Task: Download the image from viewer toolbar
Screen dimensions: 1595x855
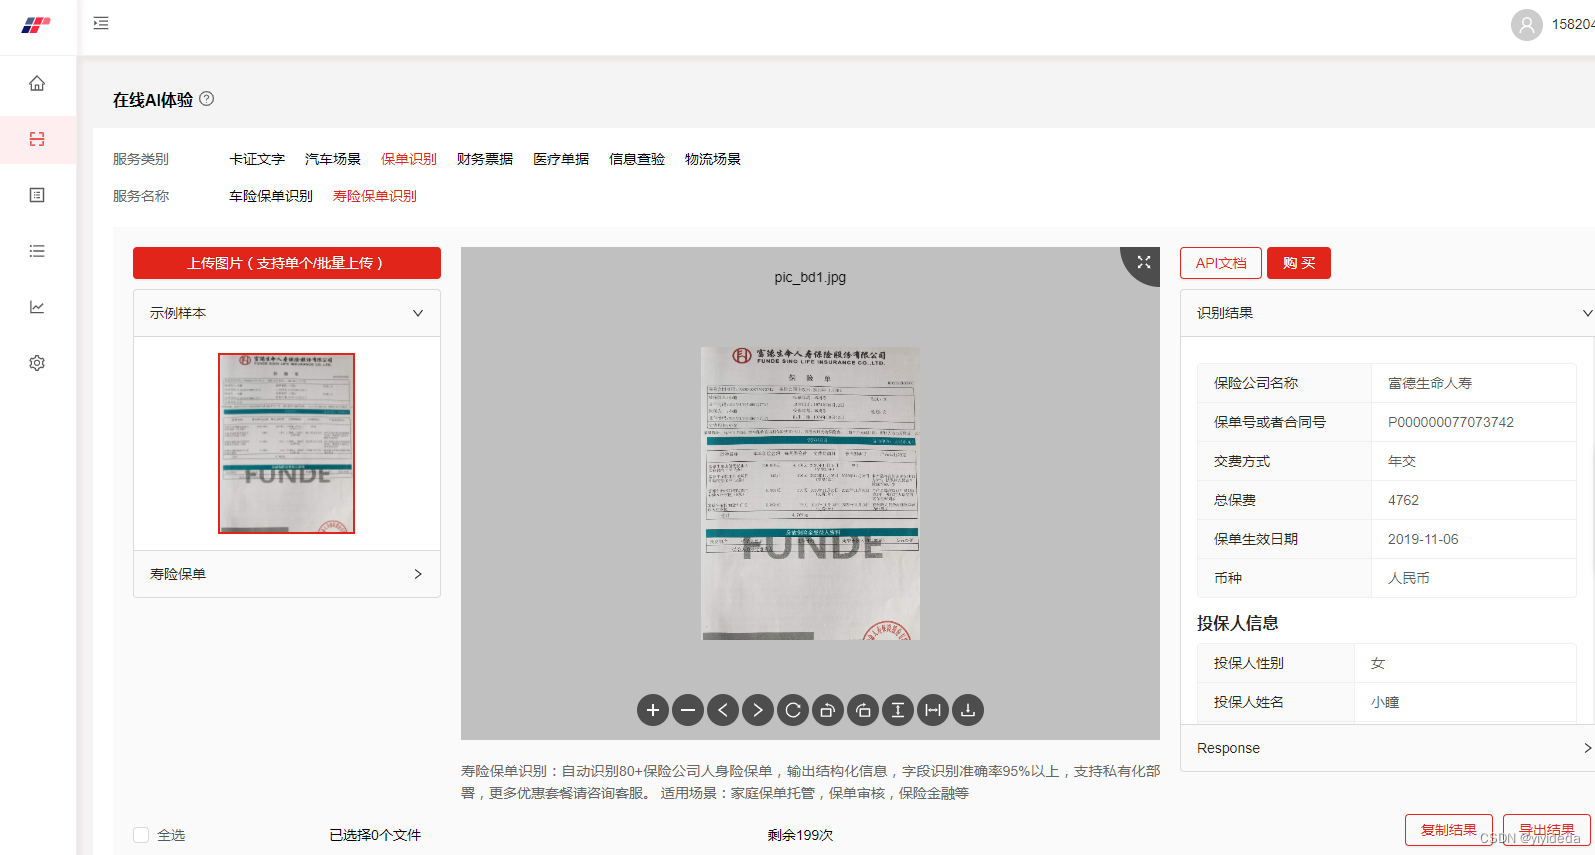Action: tap(968, 710)
